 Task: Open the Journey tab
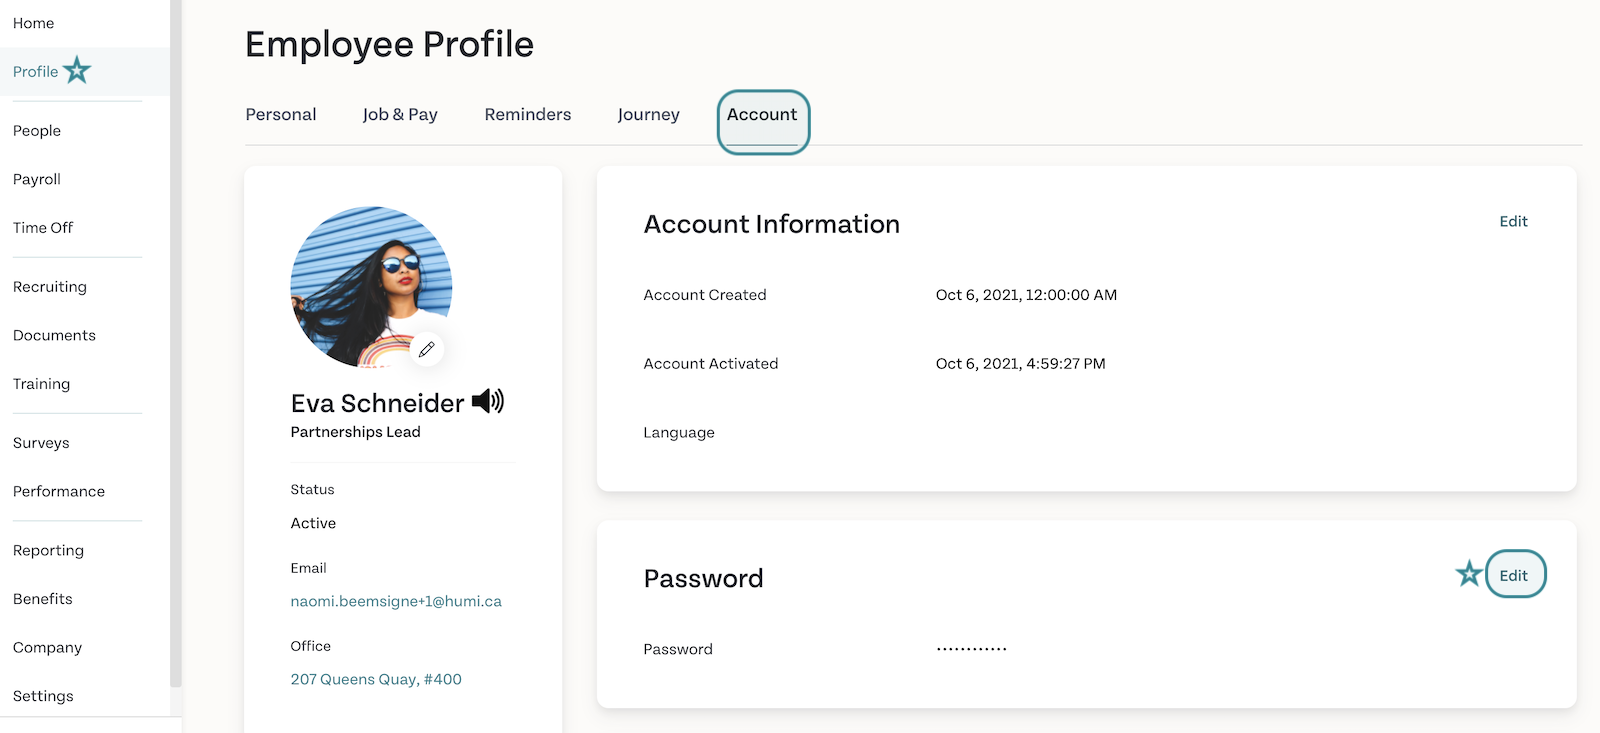pyautogui.click(x=649, y=115)
